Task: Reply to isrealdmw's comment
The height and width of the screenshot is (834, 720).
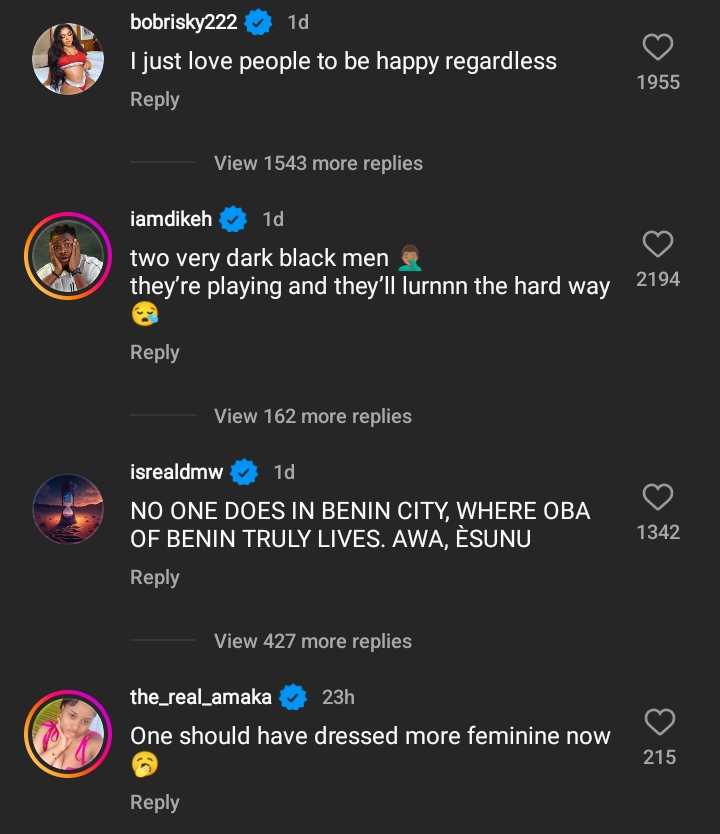Action: coord(154,578)
